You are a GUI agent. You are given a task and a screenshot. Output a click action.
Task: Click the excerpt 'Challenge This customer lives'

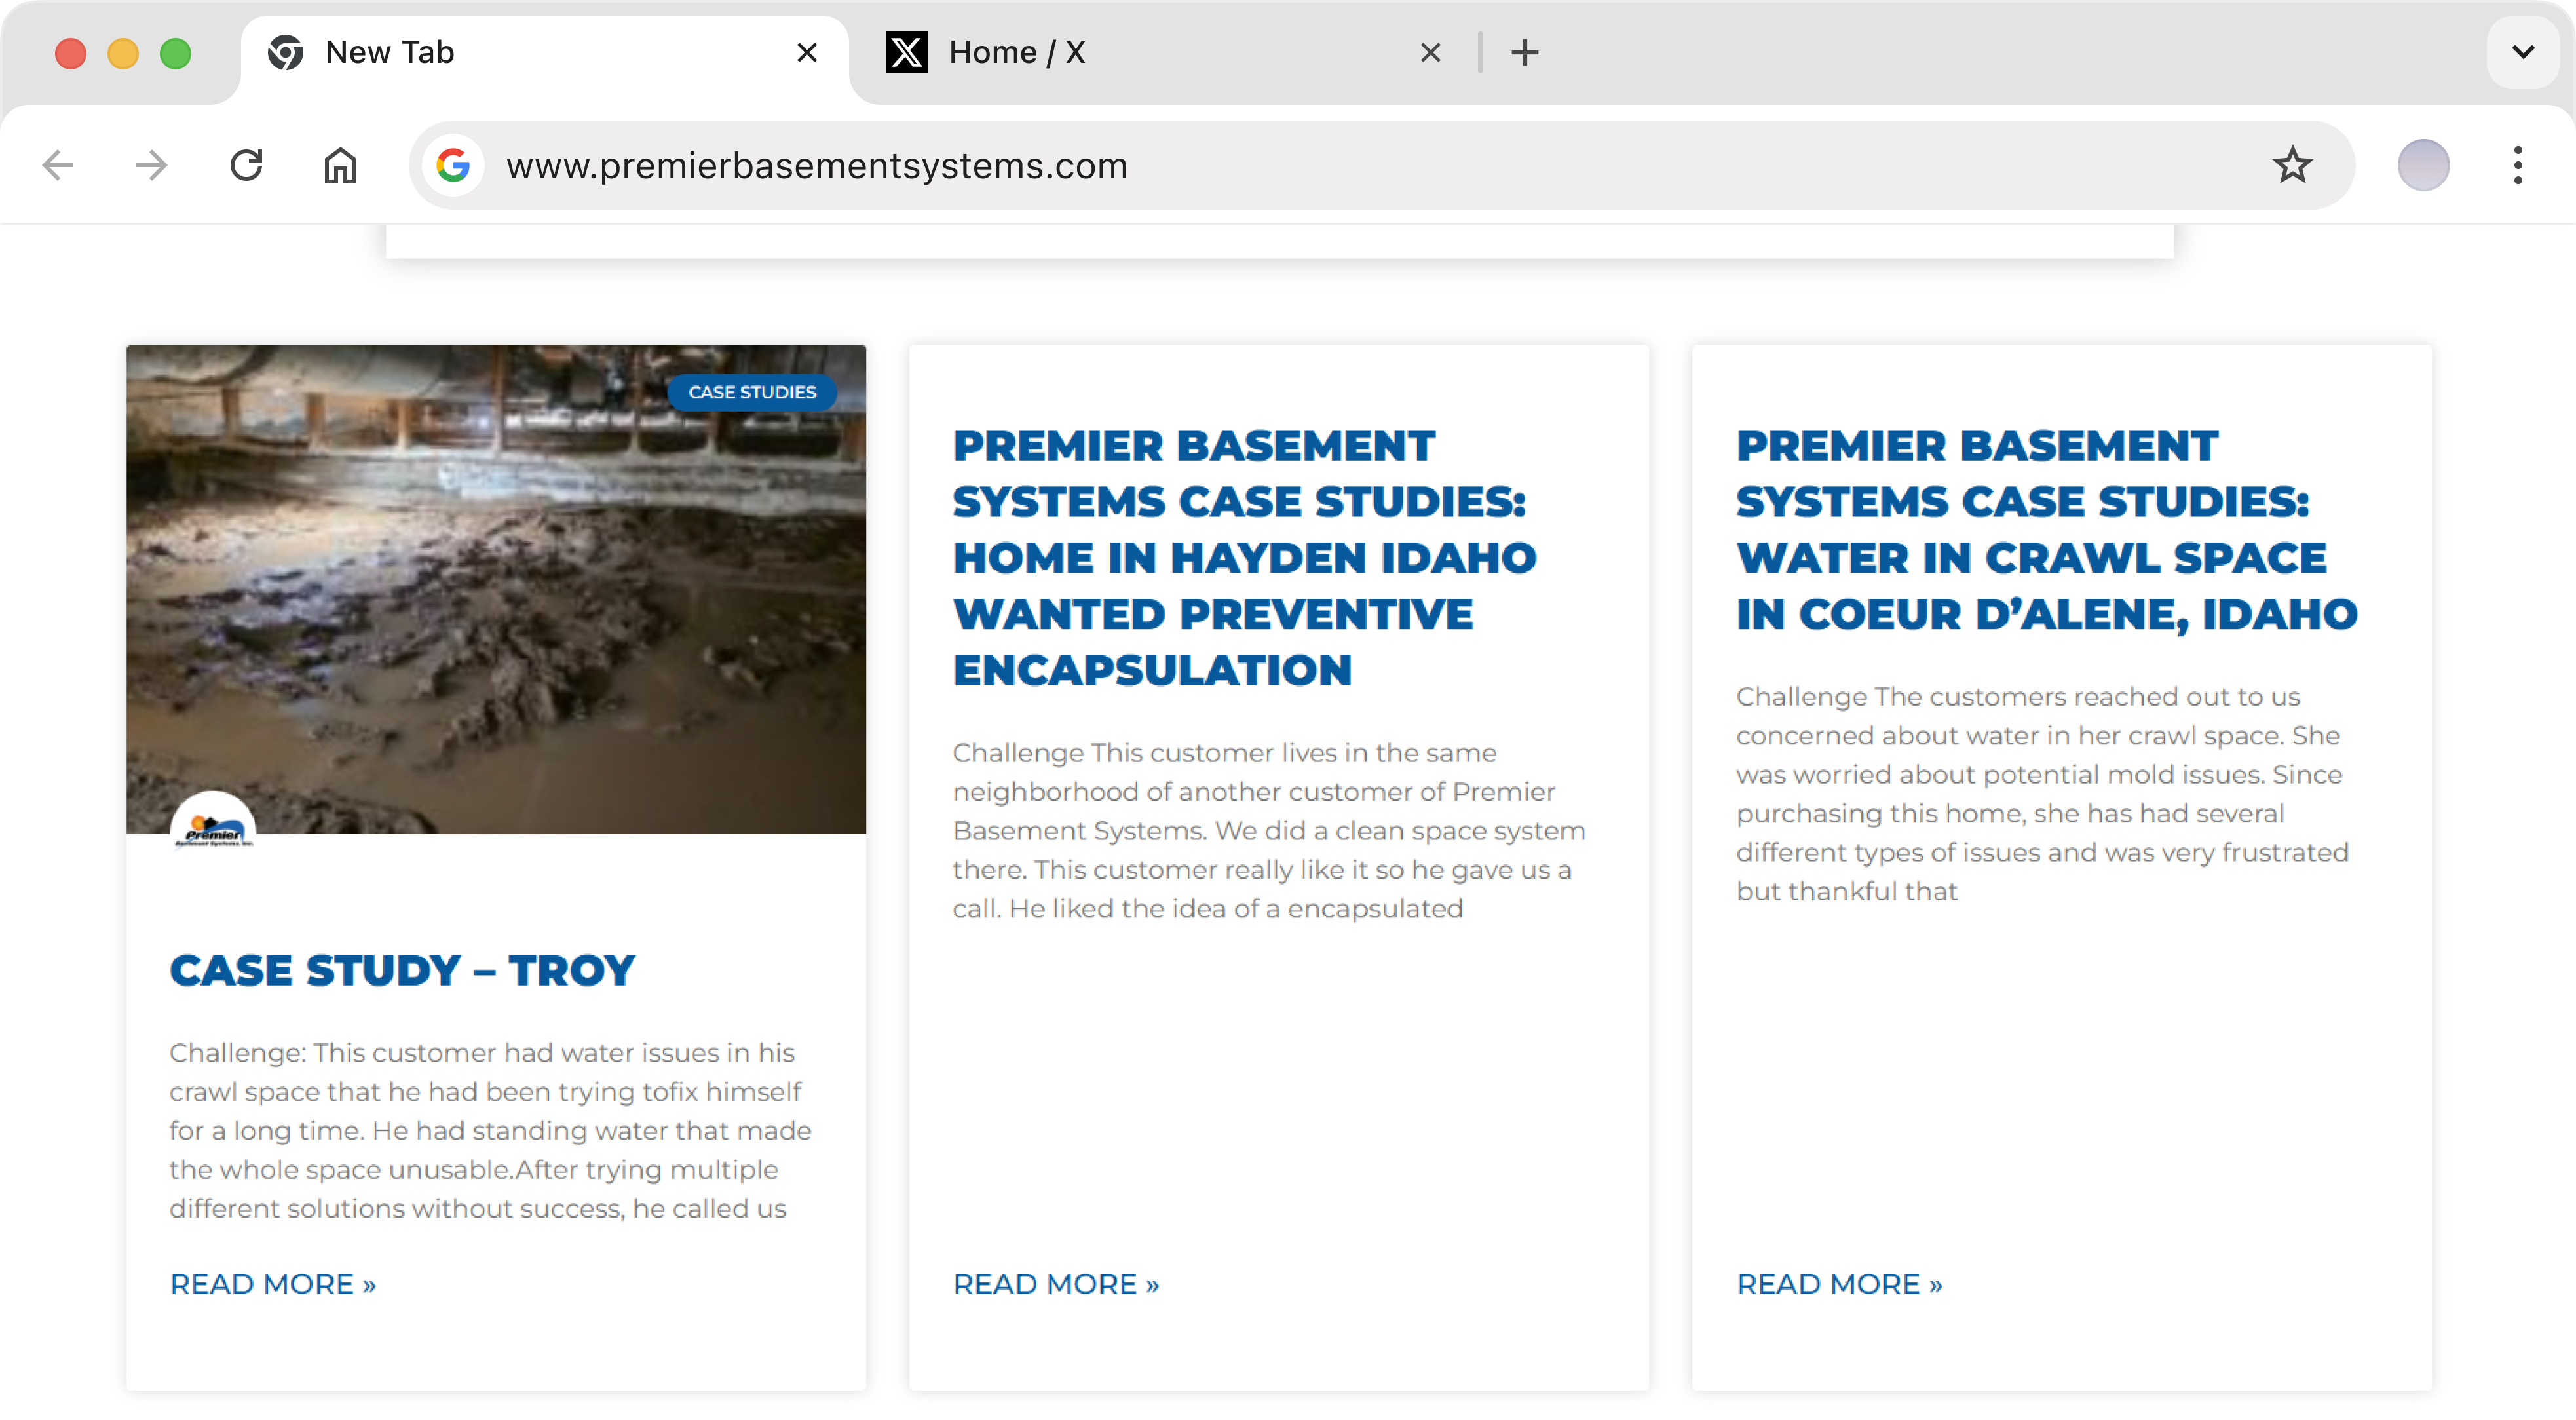pyautogui.click(x=1268, y=830)
